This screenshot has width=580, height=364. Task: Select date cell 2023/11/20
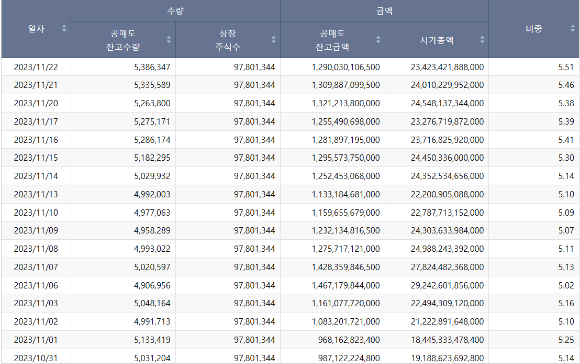[36, 103]
